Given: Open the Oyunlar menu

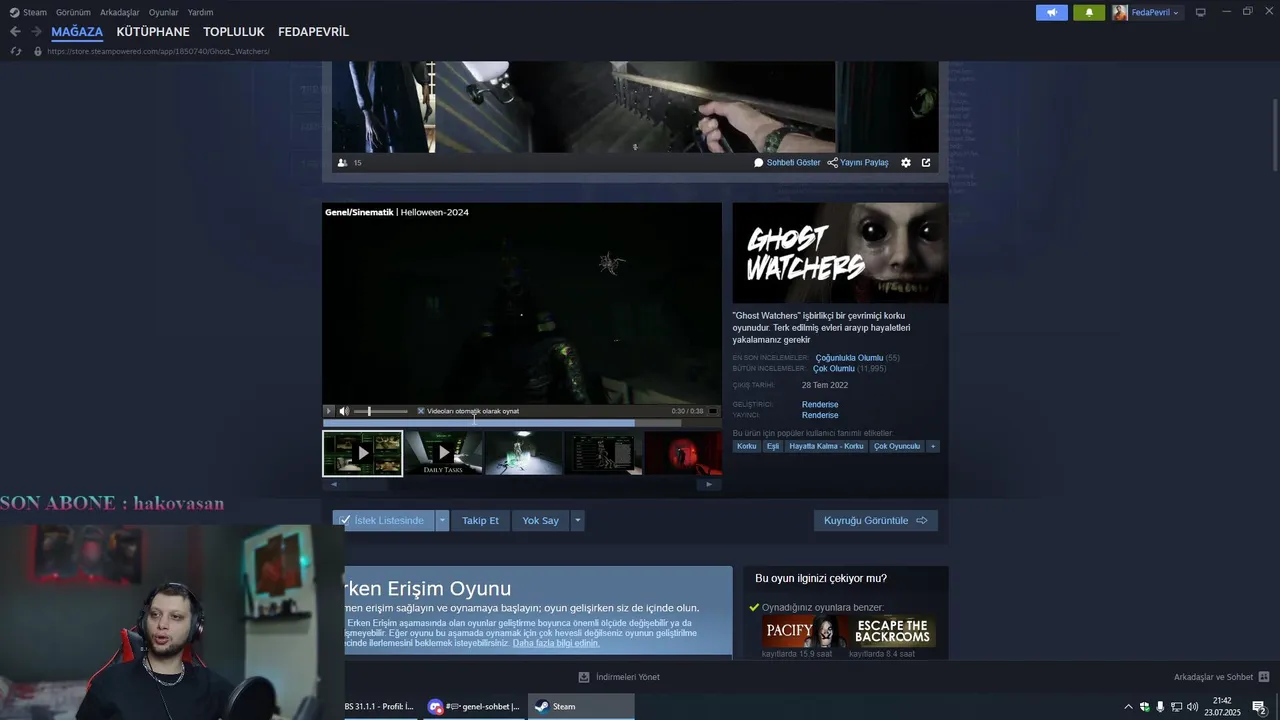Looking at the screenshot, I should click(x=163, y=12).
